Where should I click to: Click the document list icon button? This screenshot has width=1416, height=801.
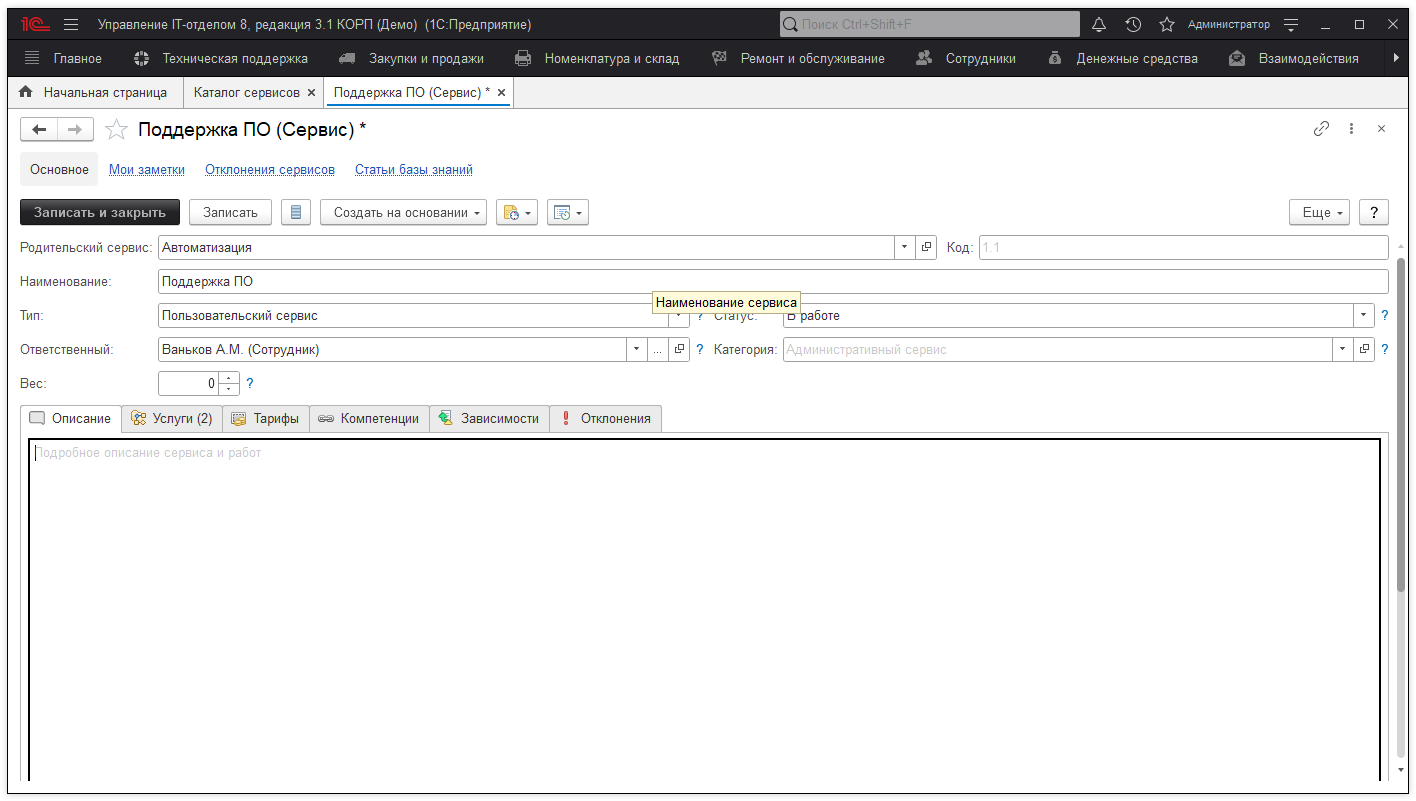[x=296, y=212]
